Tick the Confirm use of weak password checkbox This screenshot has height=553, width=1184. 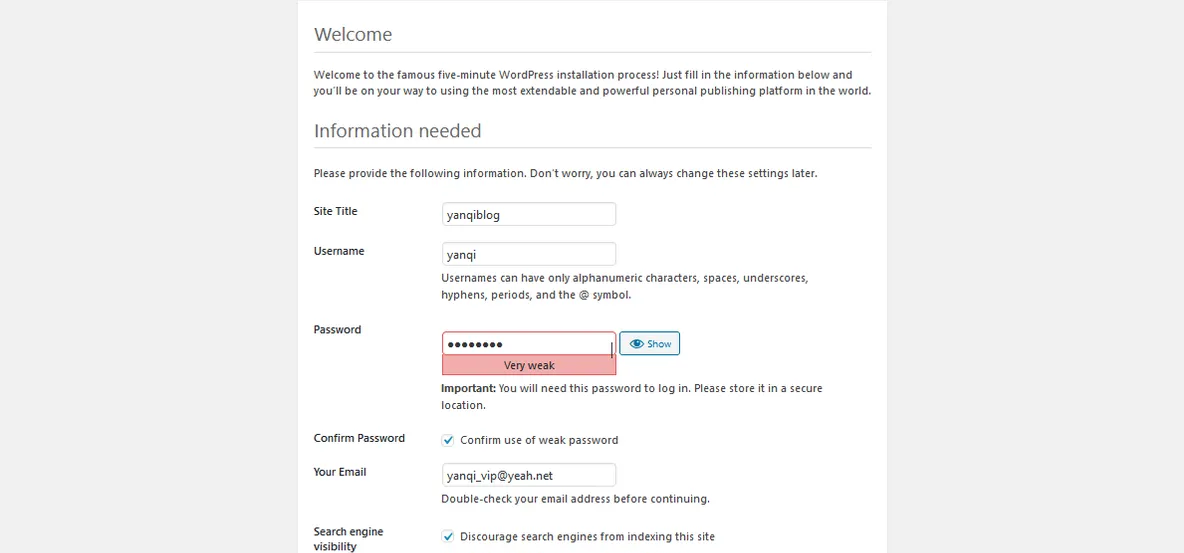point(448,440)
